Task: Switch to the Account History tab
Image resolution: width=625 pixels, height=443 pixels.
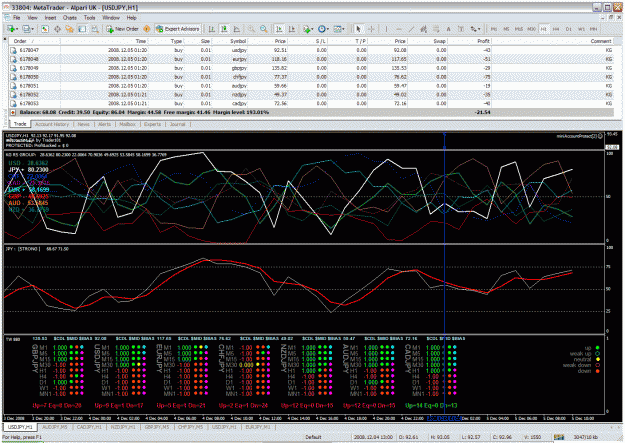Action: [52, 124]
